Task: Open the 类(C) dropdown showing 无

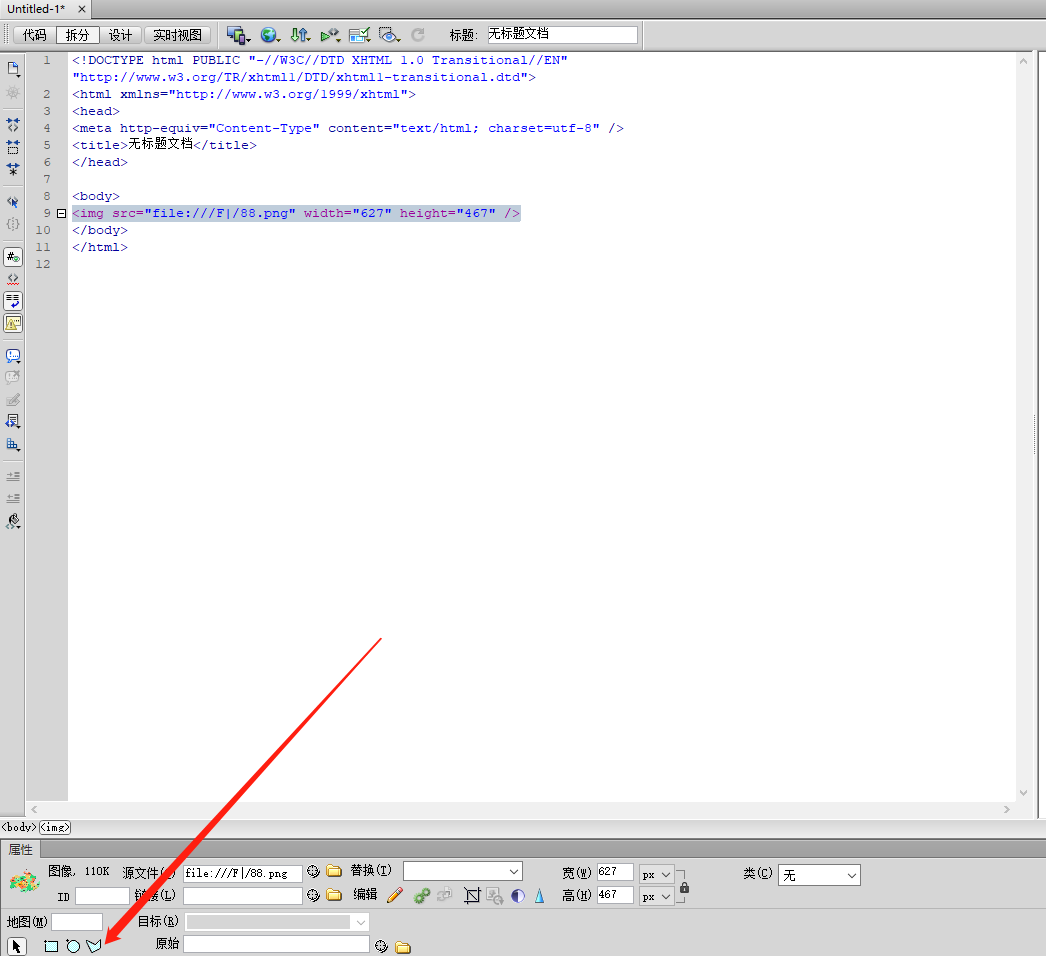Action: [818, 873]
